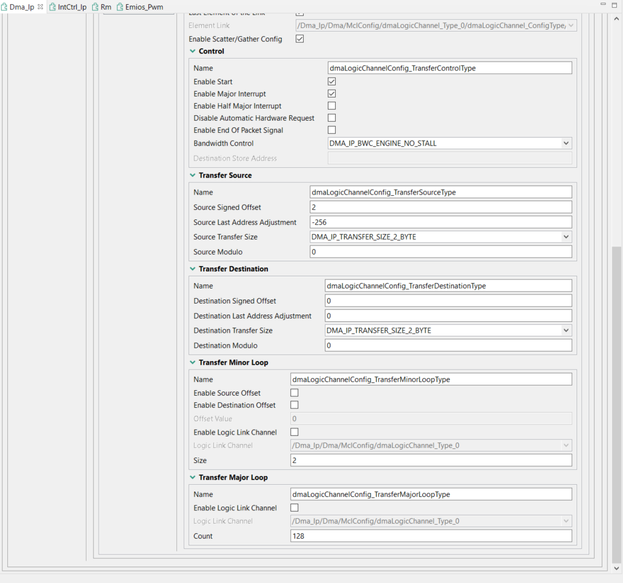Click the Source Signed Offset field
The height and width of the screenshot is (583, 623).
441,207
